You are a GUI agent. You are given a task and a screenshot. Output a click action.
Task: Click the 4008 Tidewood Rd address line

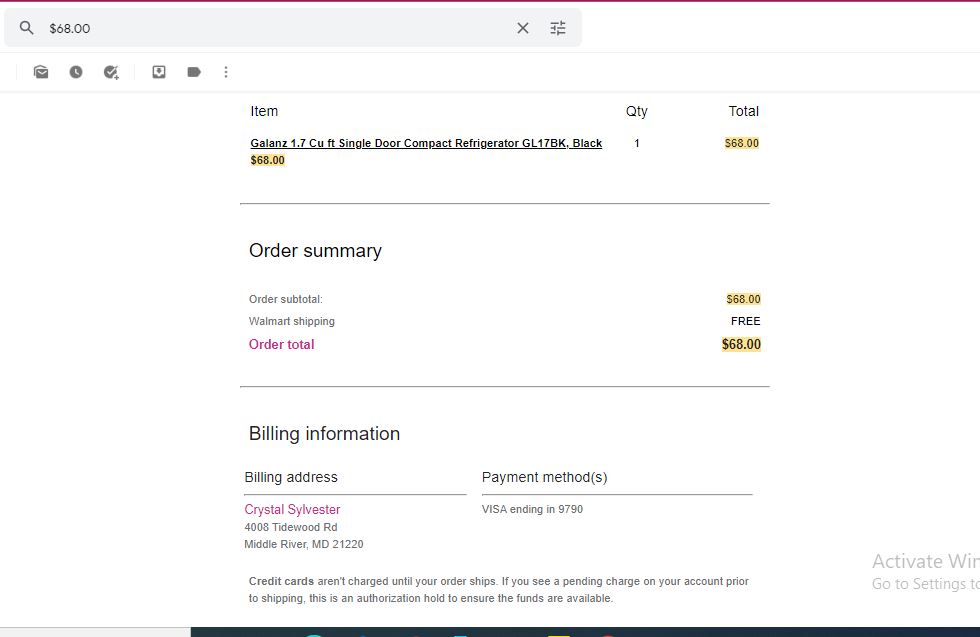[291, 528]
